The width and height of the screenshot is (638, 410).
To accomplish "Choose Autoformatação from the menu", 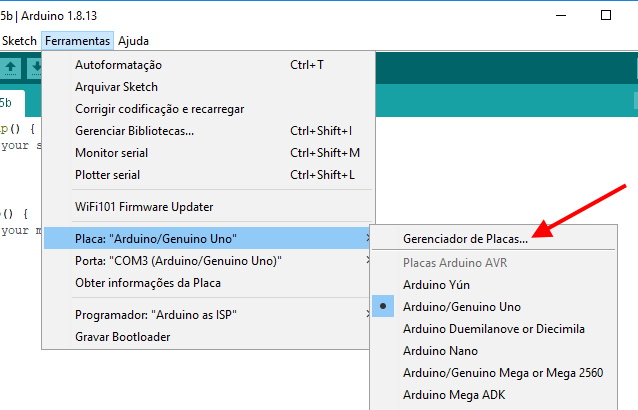I will click(x=208, y=65).
